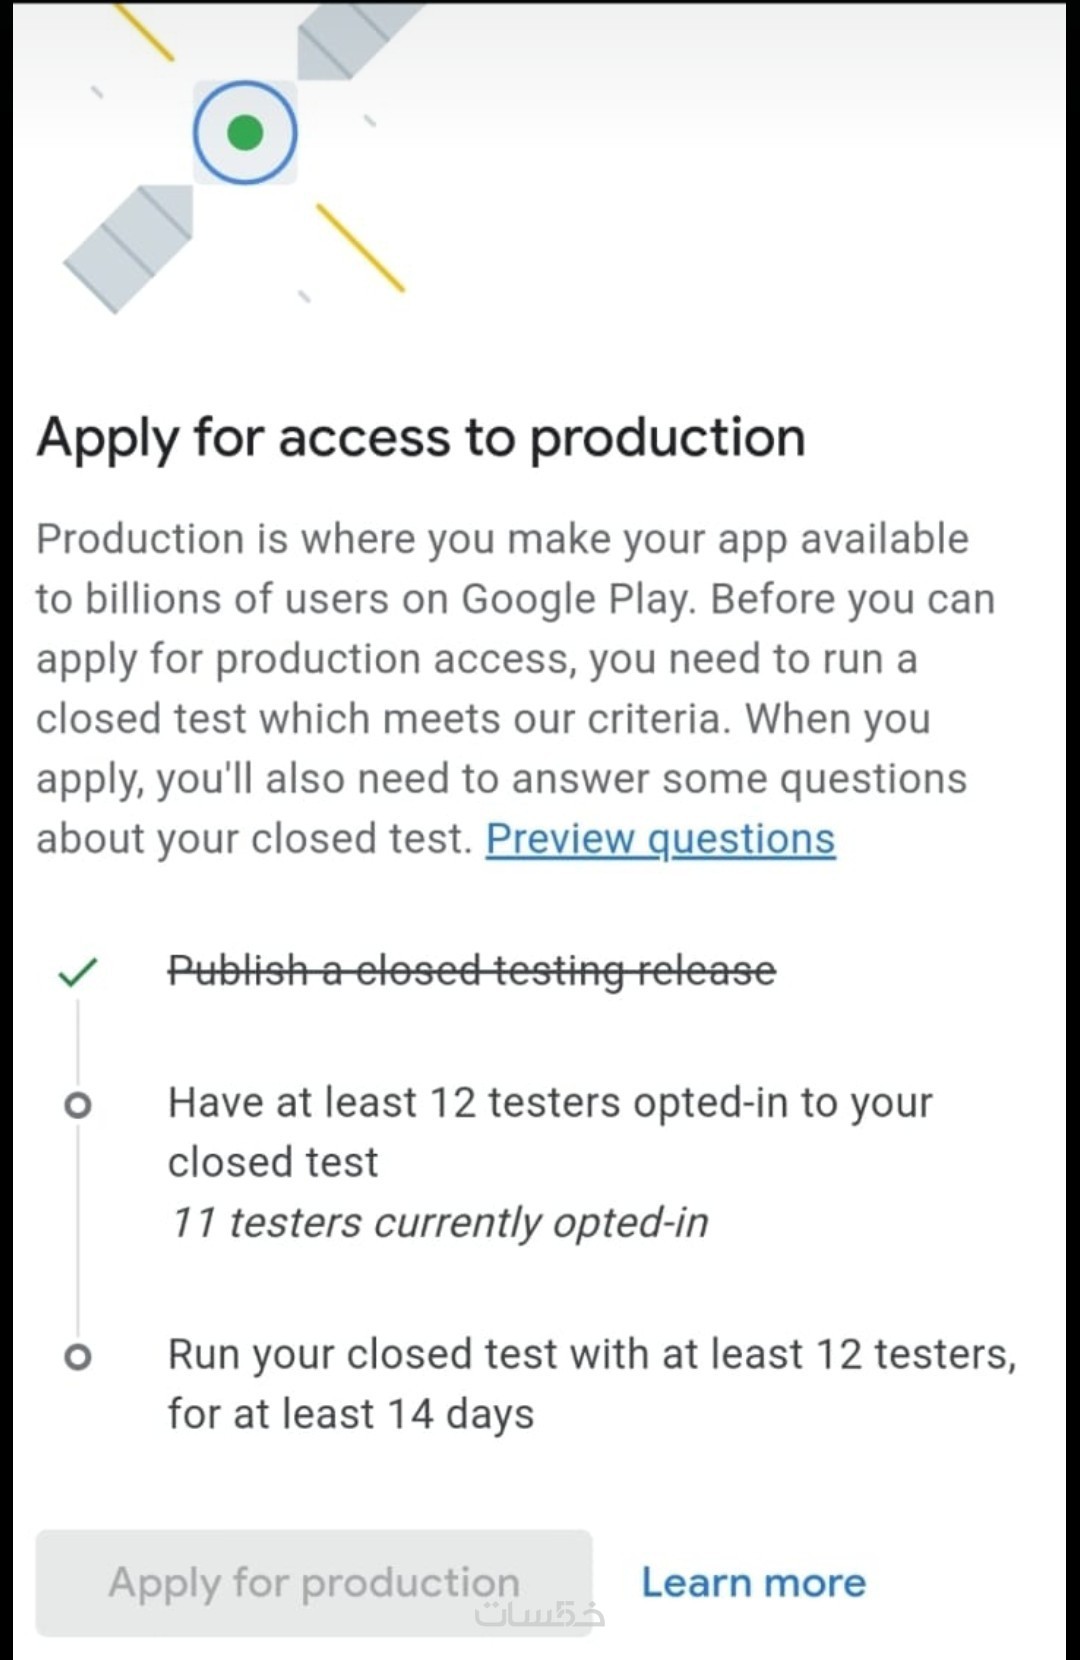Click the long yellow line below the satellite
1080x1660 pixels.
pyautogui.click(x=360, y=248)
